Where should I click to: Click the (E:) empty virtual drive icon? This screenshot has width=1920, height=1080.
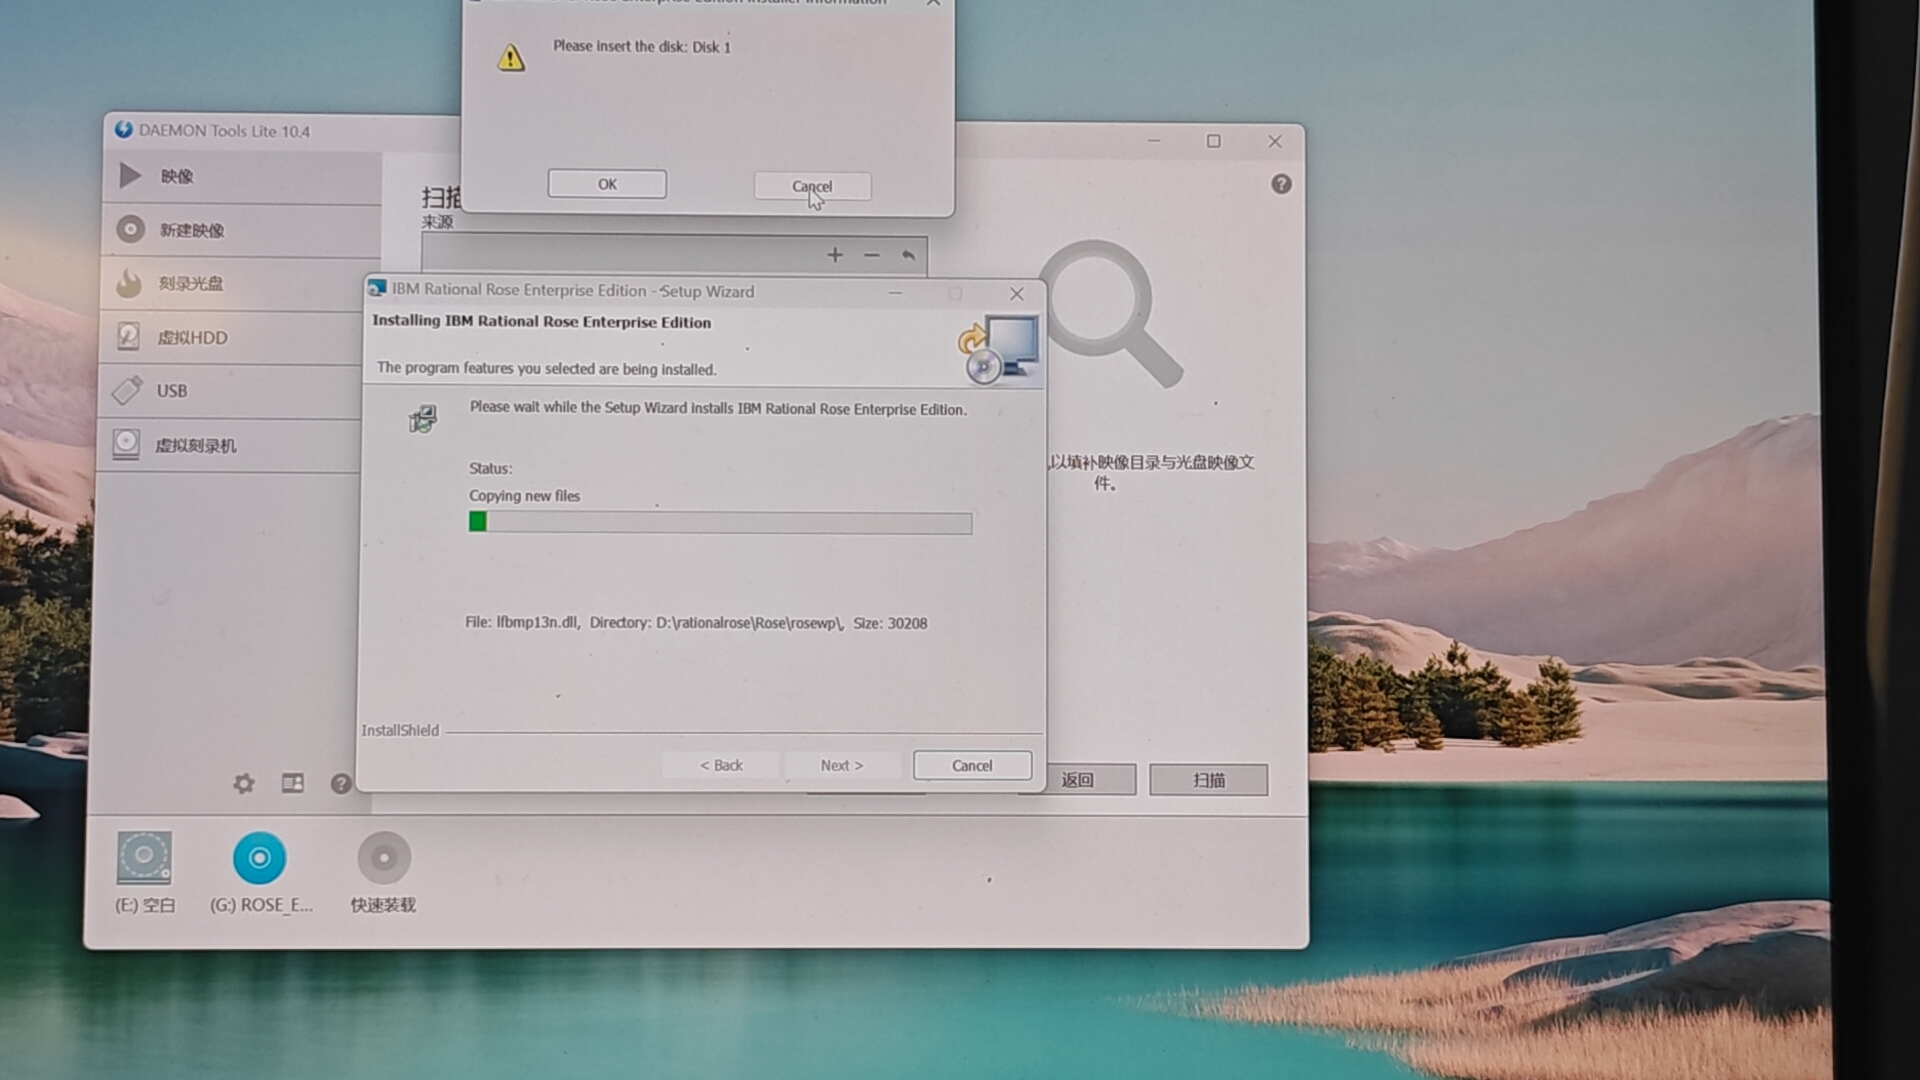tap(144, 858)
